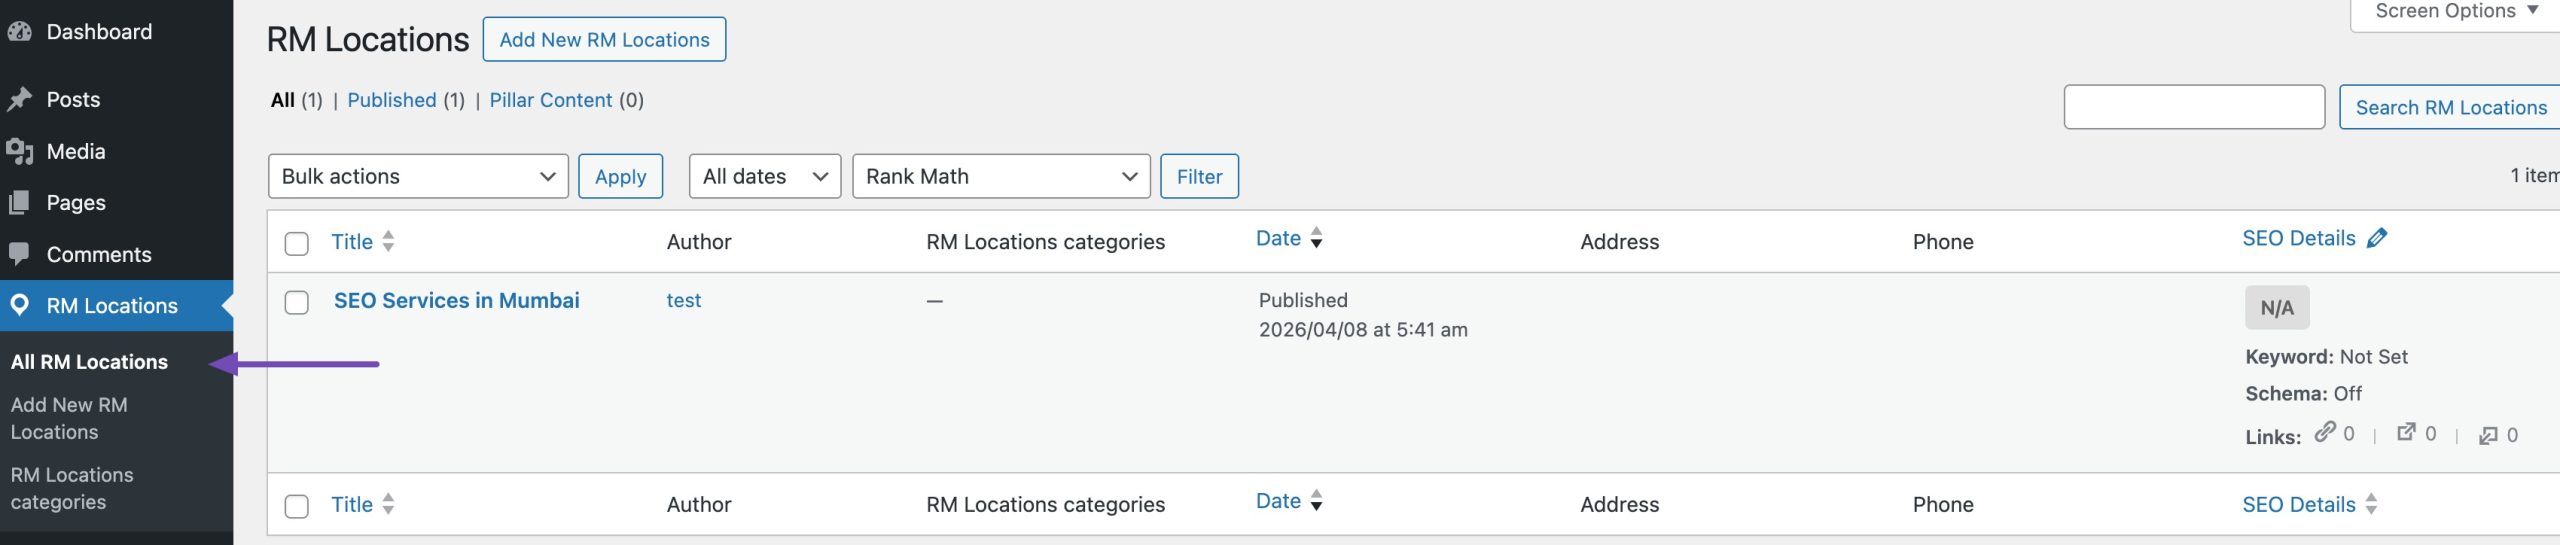Click the Dashboard gauge icon
This screenshot has width=2560, height=545.
pos(18,32)
